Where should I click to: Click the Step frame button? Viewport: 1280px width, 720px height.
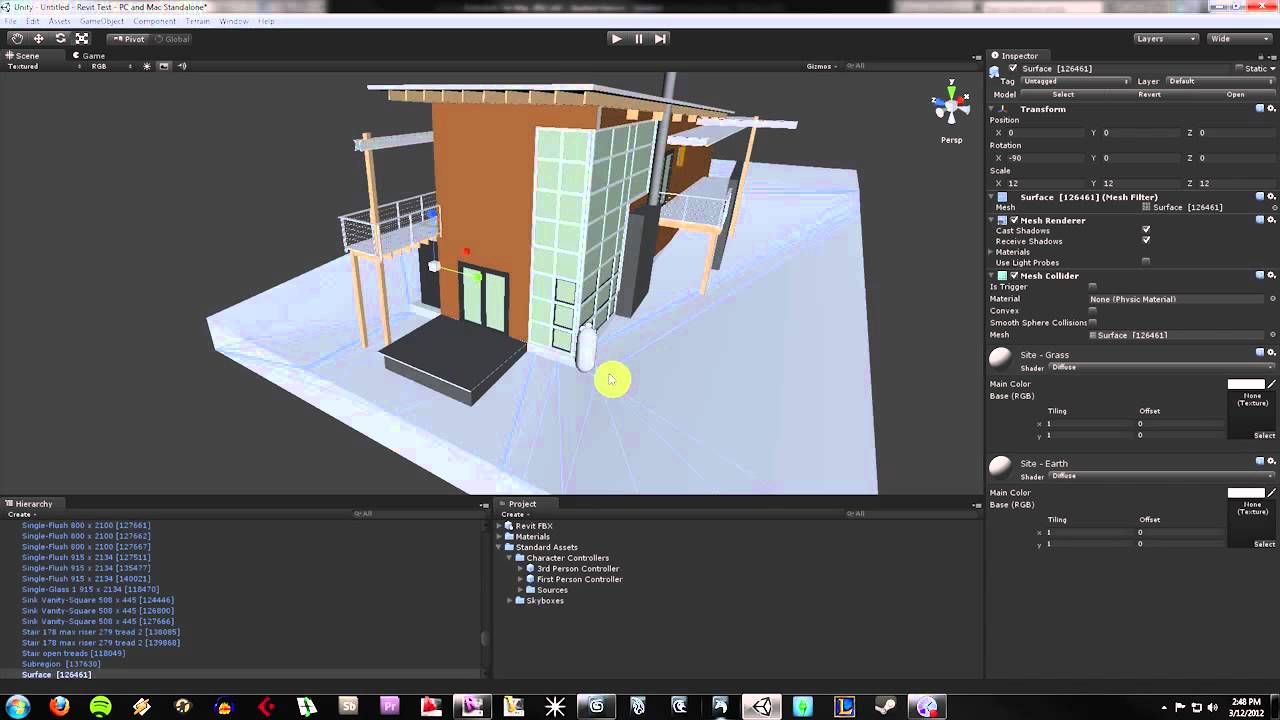660,38
